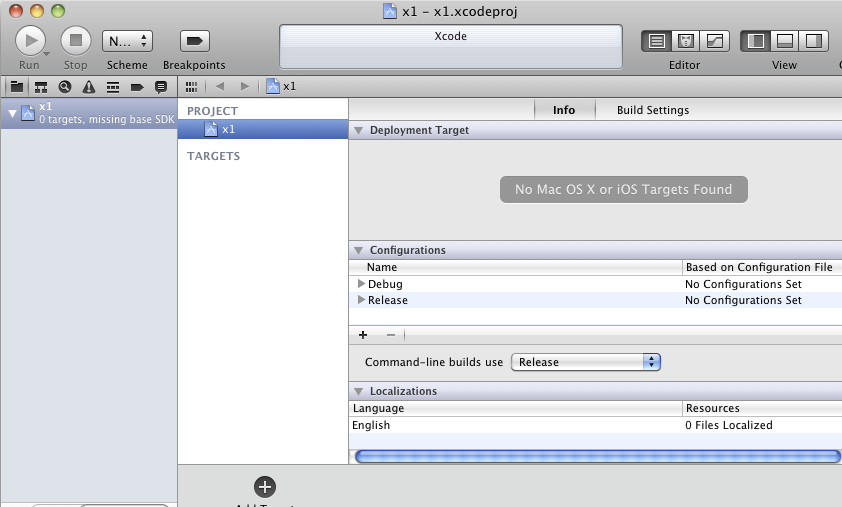This screenshot has width=842, height=507.
Task: Toggle the Utilities pane view
Action: (814, 41)
